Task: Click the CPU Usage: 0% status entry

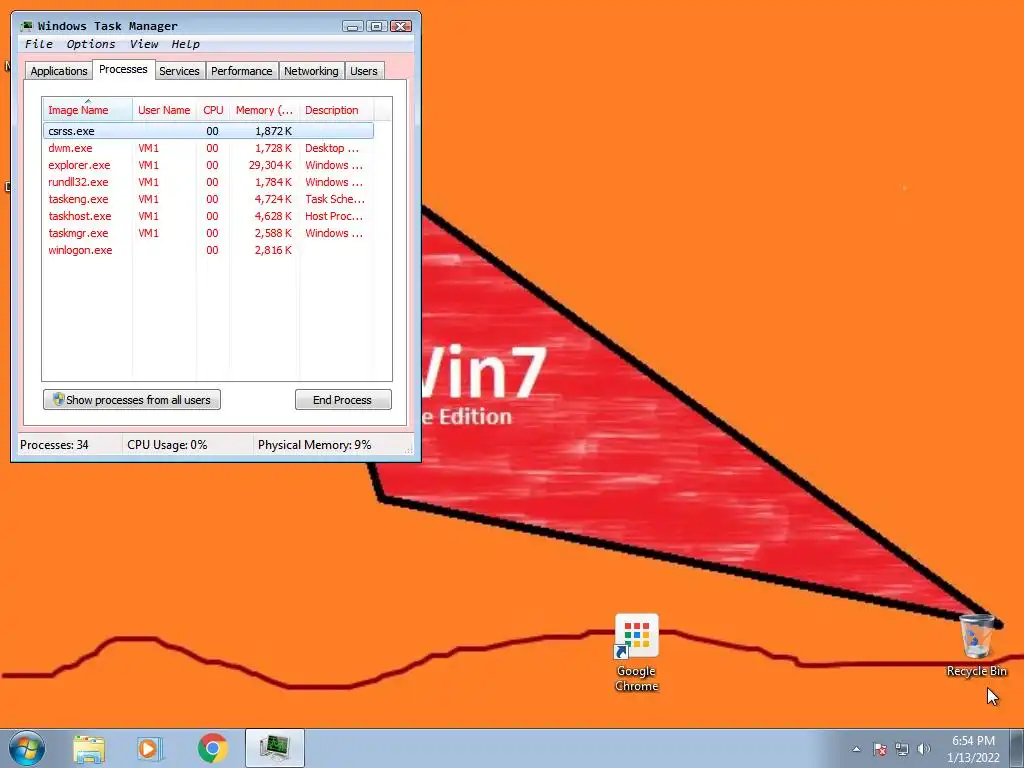Action: 167,445
